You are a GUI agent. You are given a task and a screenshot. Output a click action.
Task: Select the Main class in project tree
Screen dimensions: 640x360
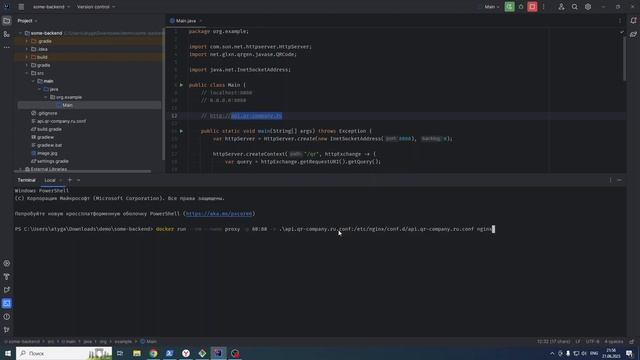click(67, 105)
